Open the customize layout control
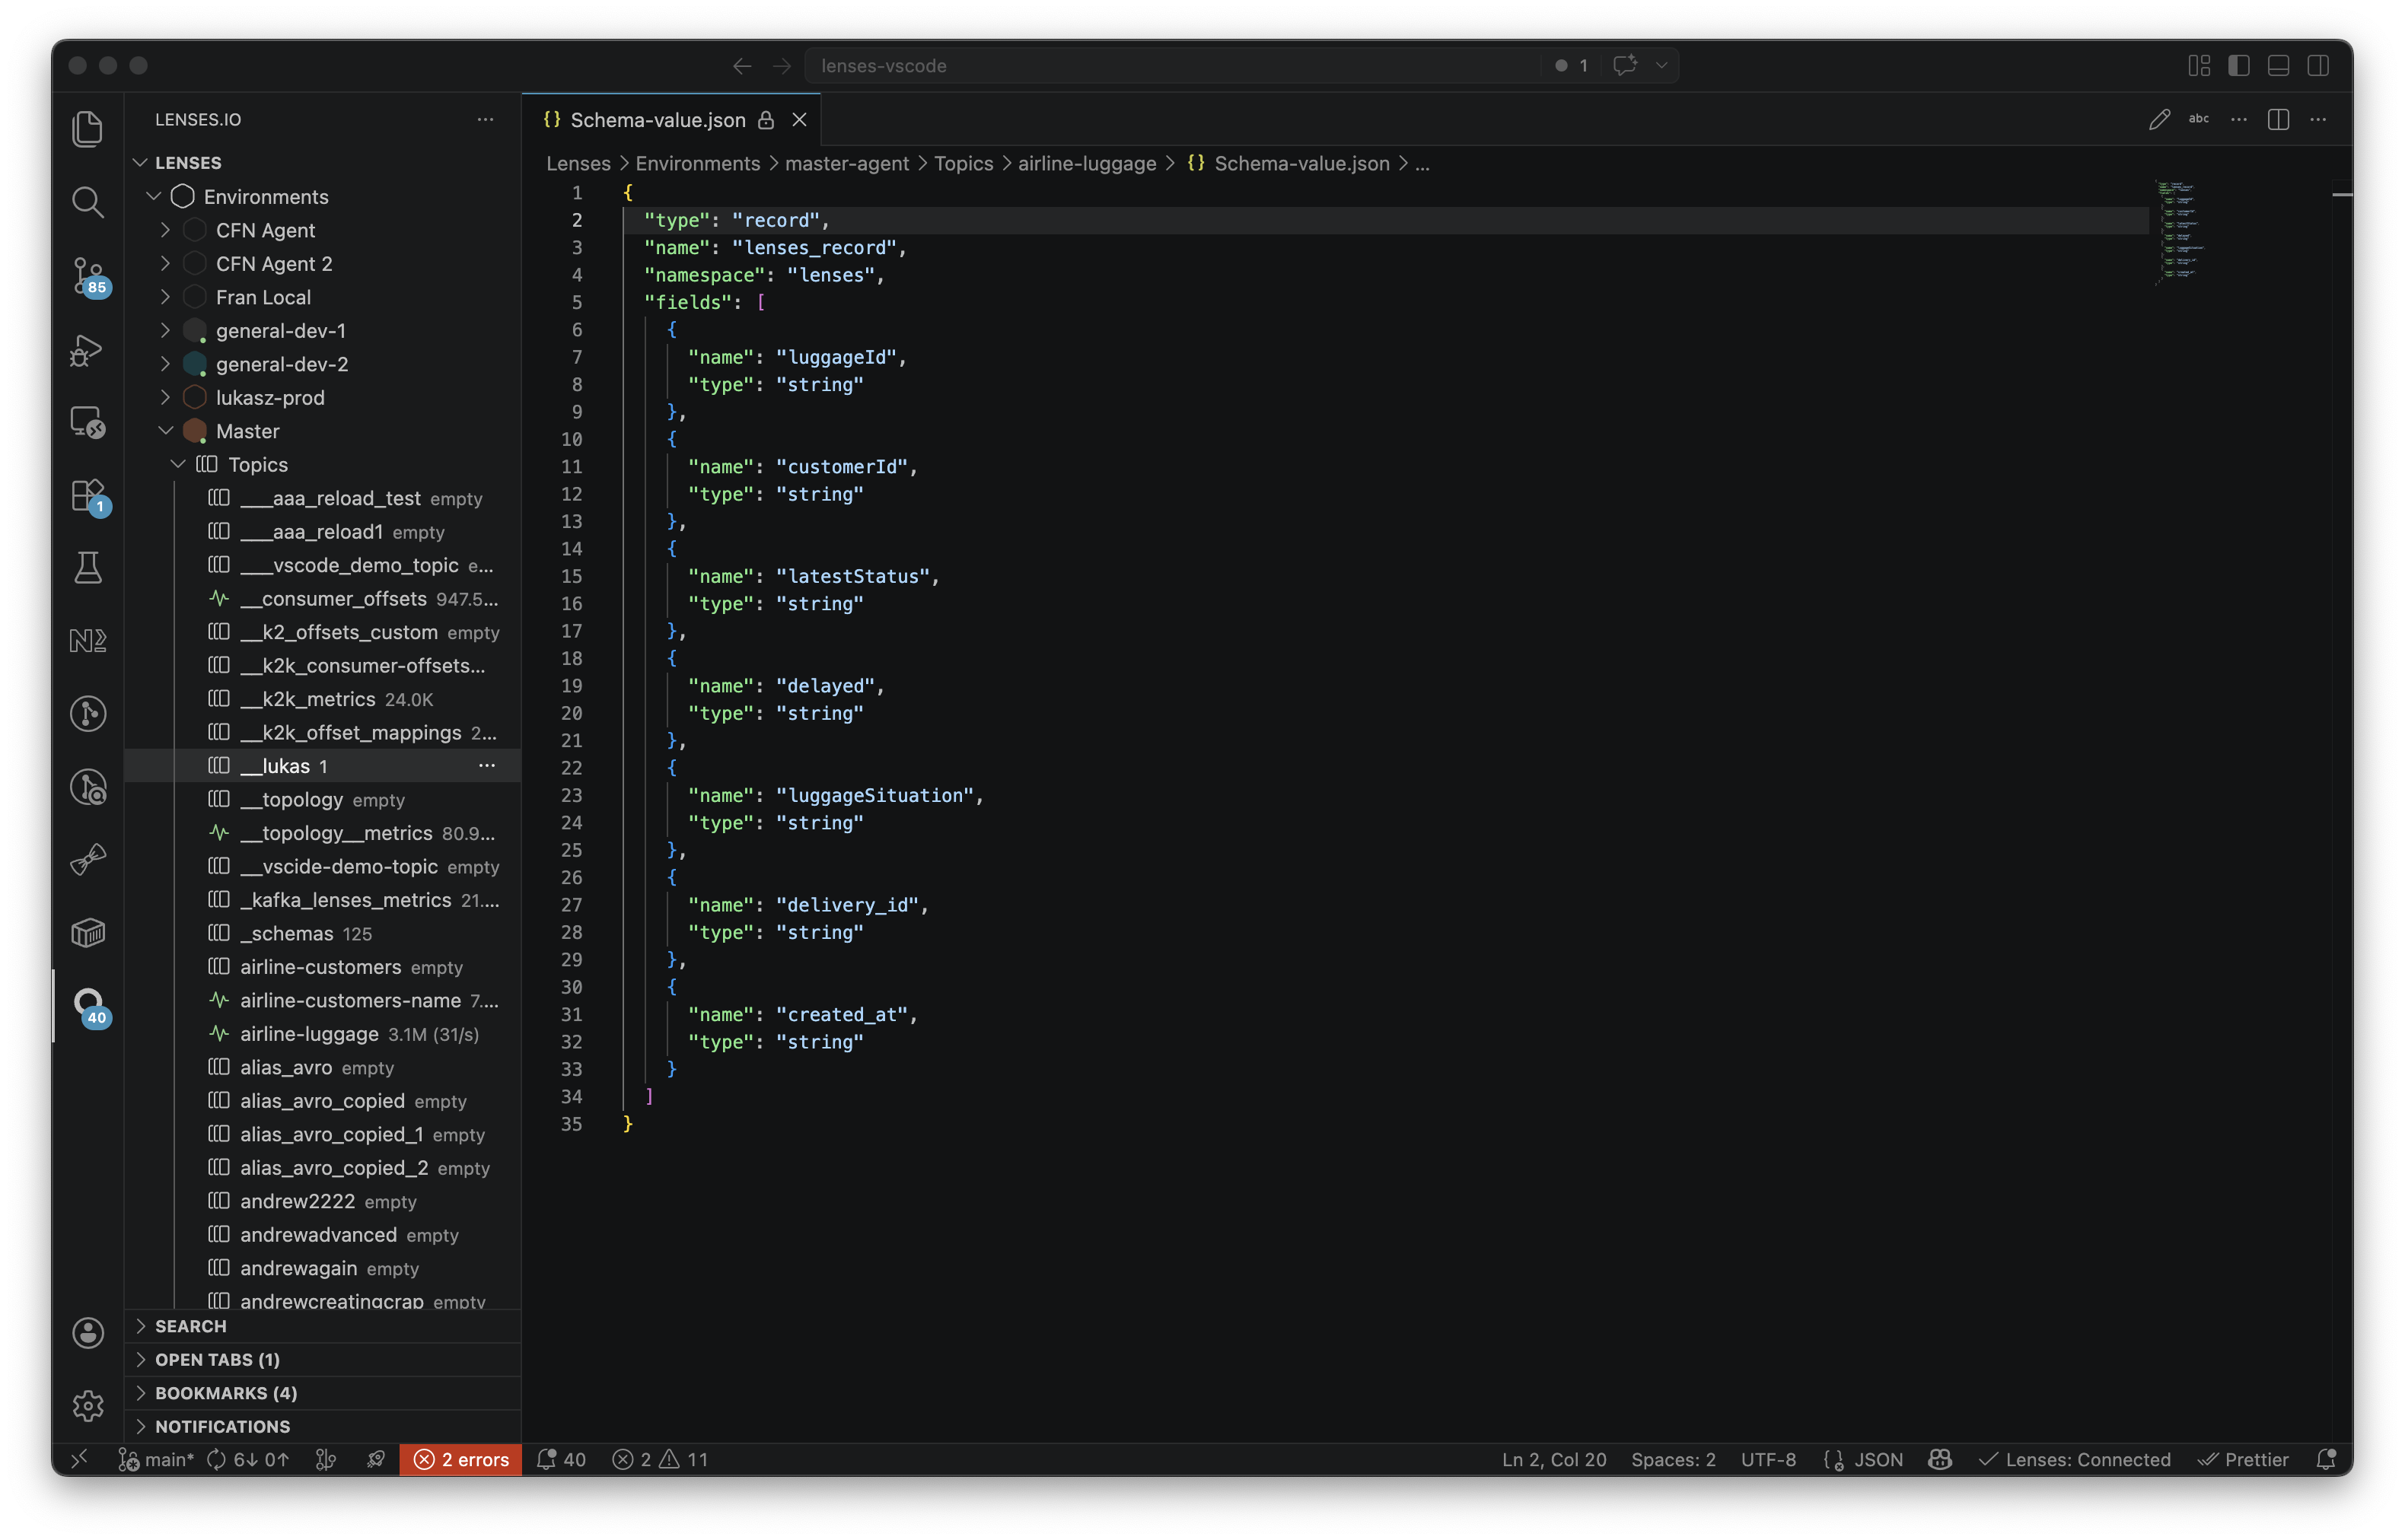2405x1540 pixels. coord(2199,66)
